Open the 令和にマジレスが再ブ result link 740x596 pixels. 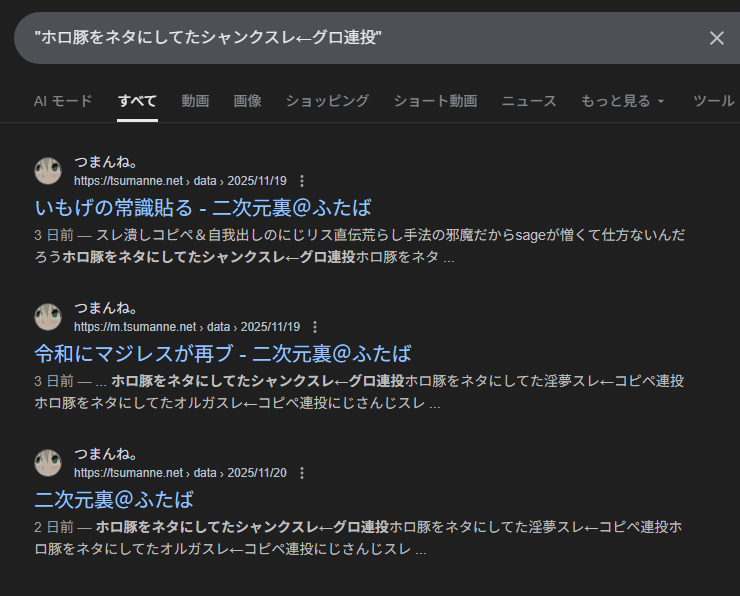click(223, 354)
